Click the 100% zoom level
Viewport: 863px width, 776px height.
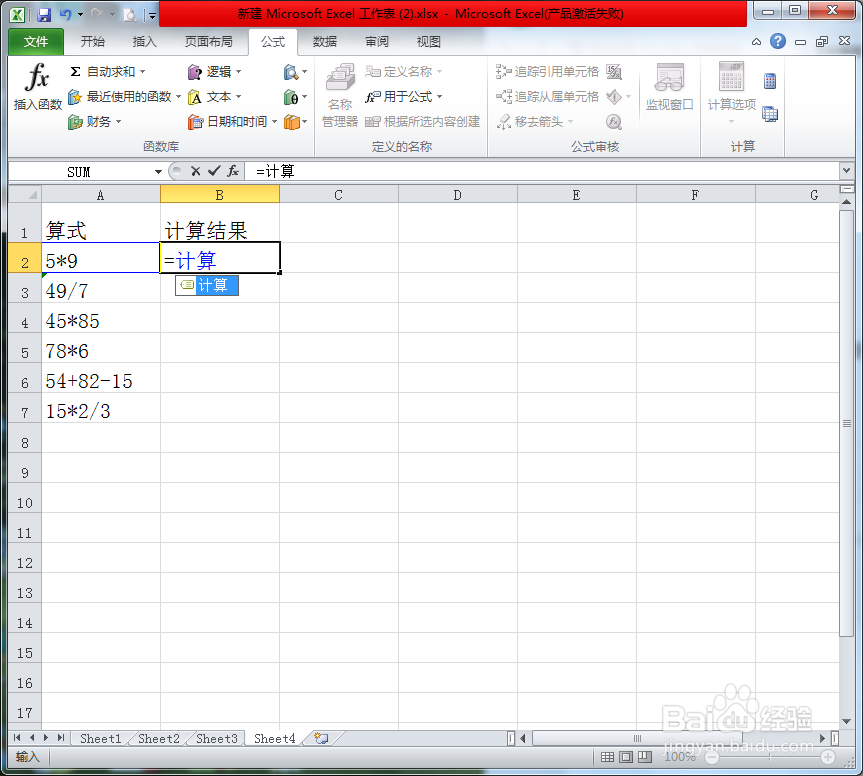tap(680, 757)
